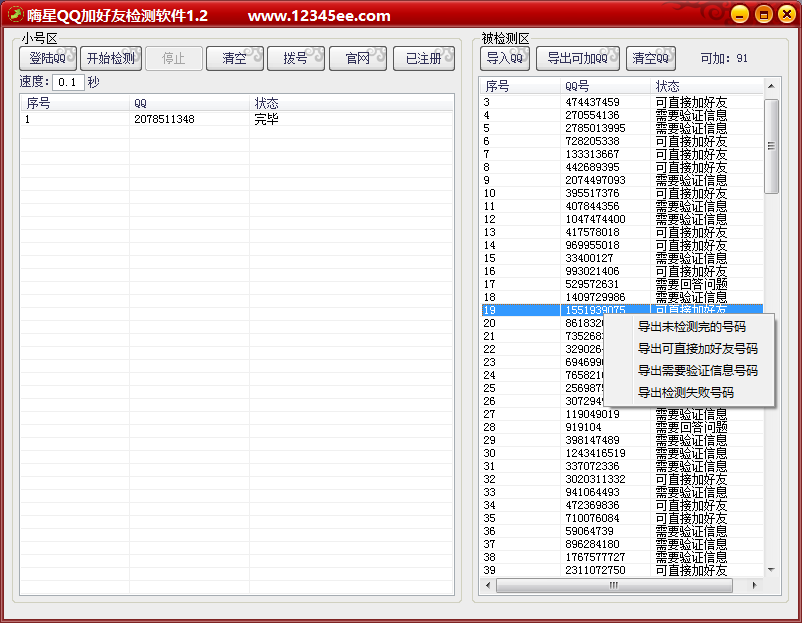Export addable numbers with 导出可加QQ
This screenshot has height=623, width=802.
coord(578,58)
